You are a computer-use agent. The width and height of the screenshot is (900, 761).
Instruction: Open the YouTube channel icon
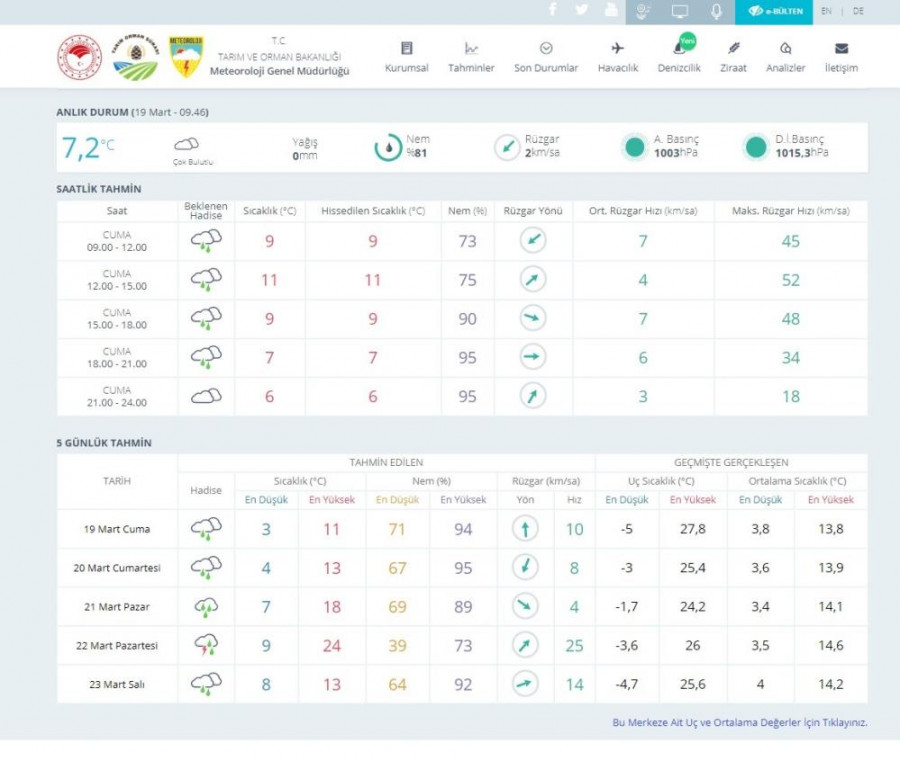(611, 11)
